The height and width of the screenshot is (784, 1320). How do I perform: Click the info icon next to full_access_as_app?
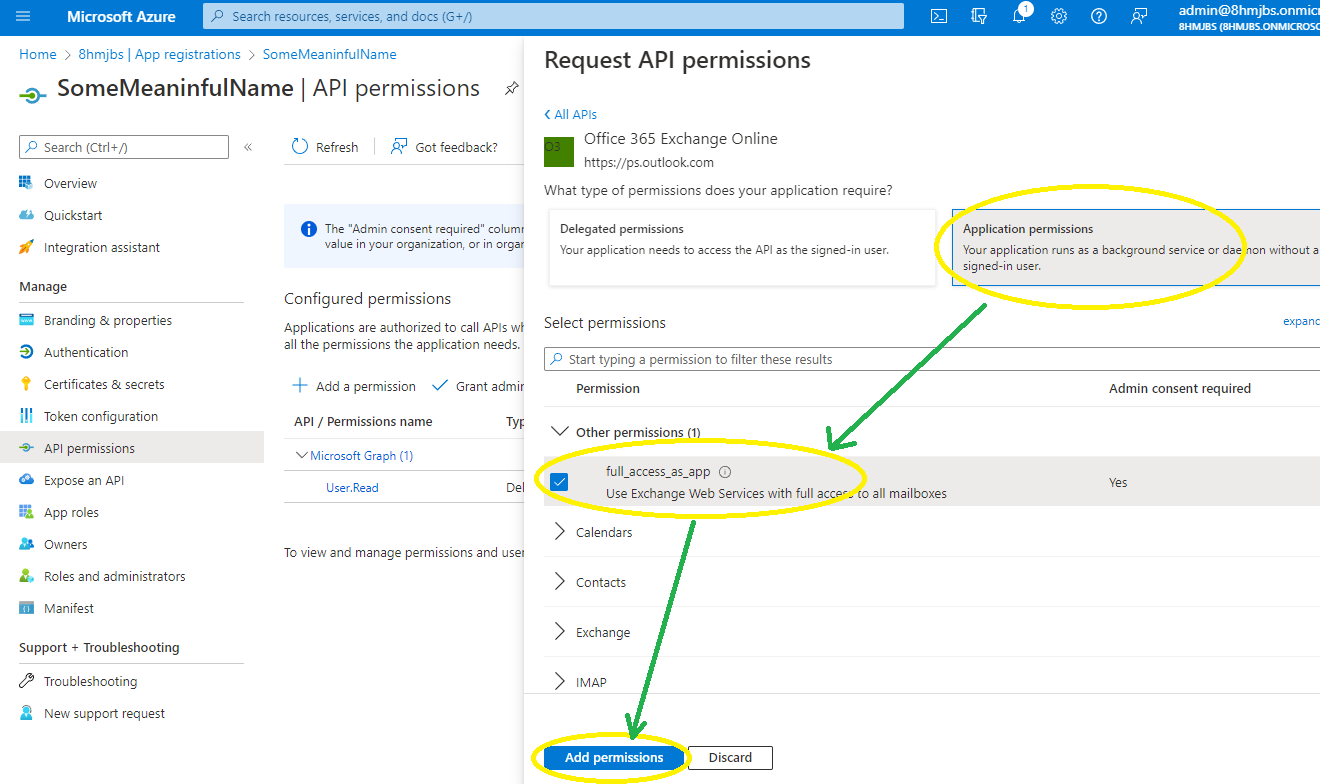pyautogui.click(x=725, y=472)
